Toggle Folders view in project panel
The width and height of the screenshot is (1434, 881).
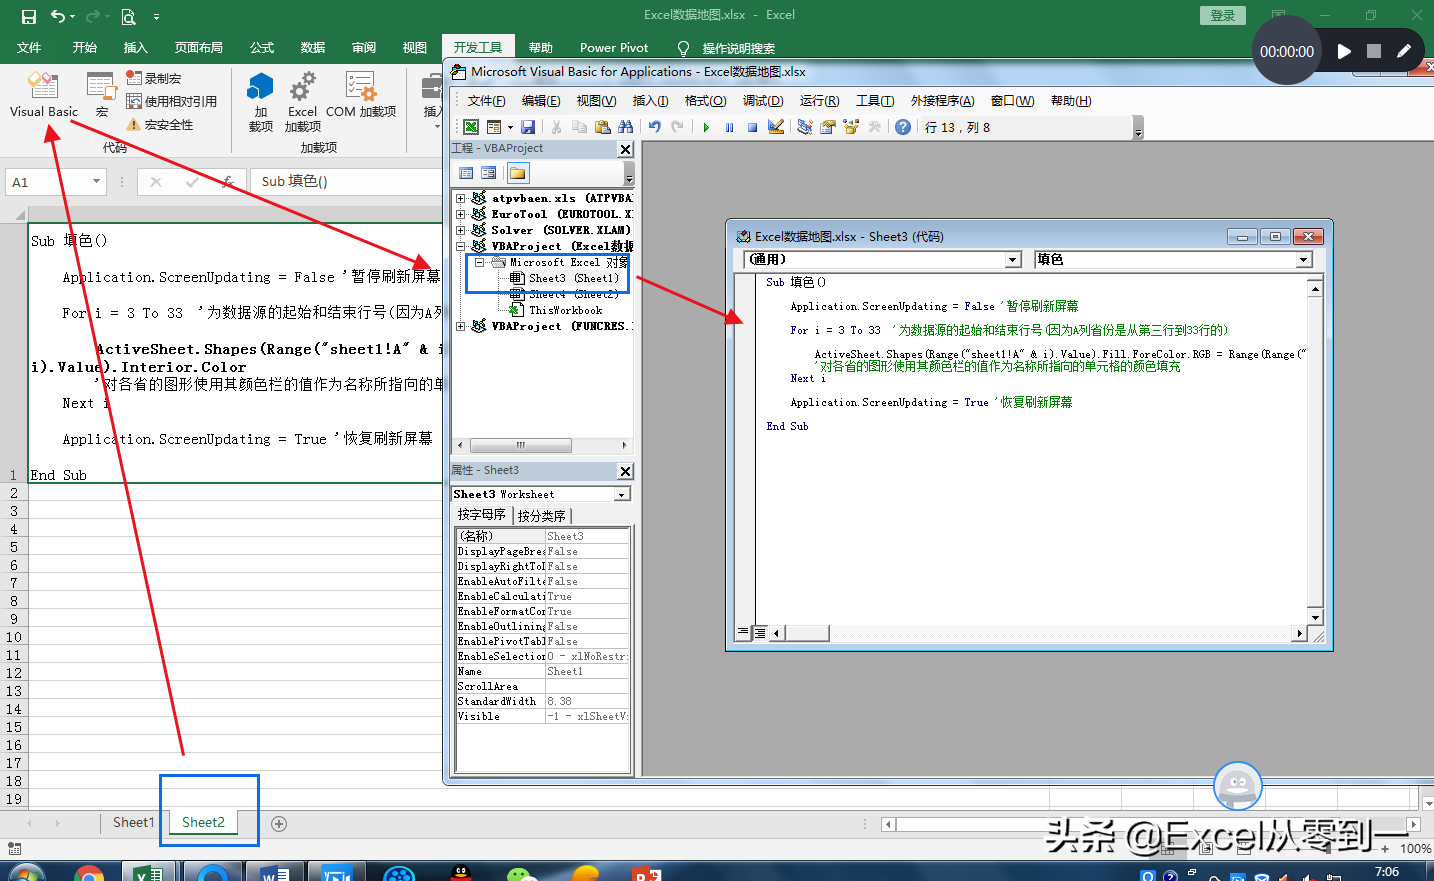pos(517,174)
